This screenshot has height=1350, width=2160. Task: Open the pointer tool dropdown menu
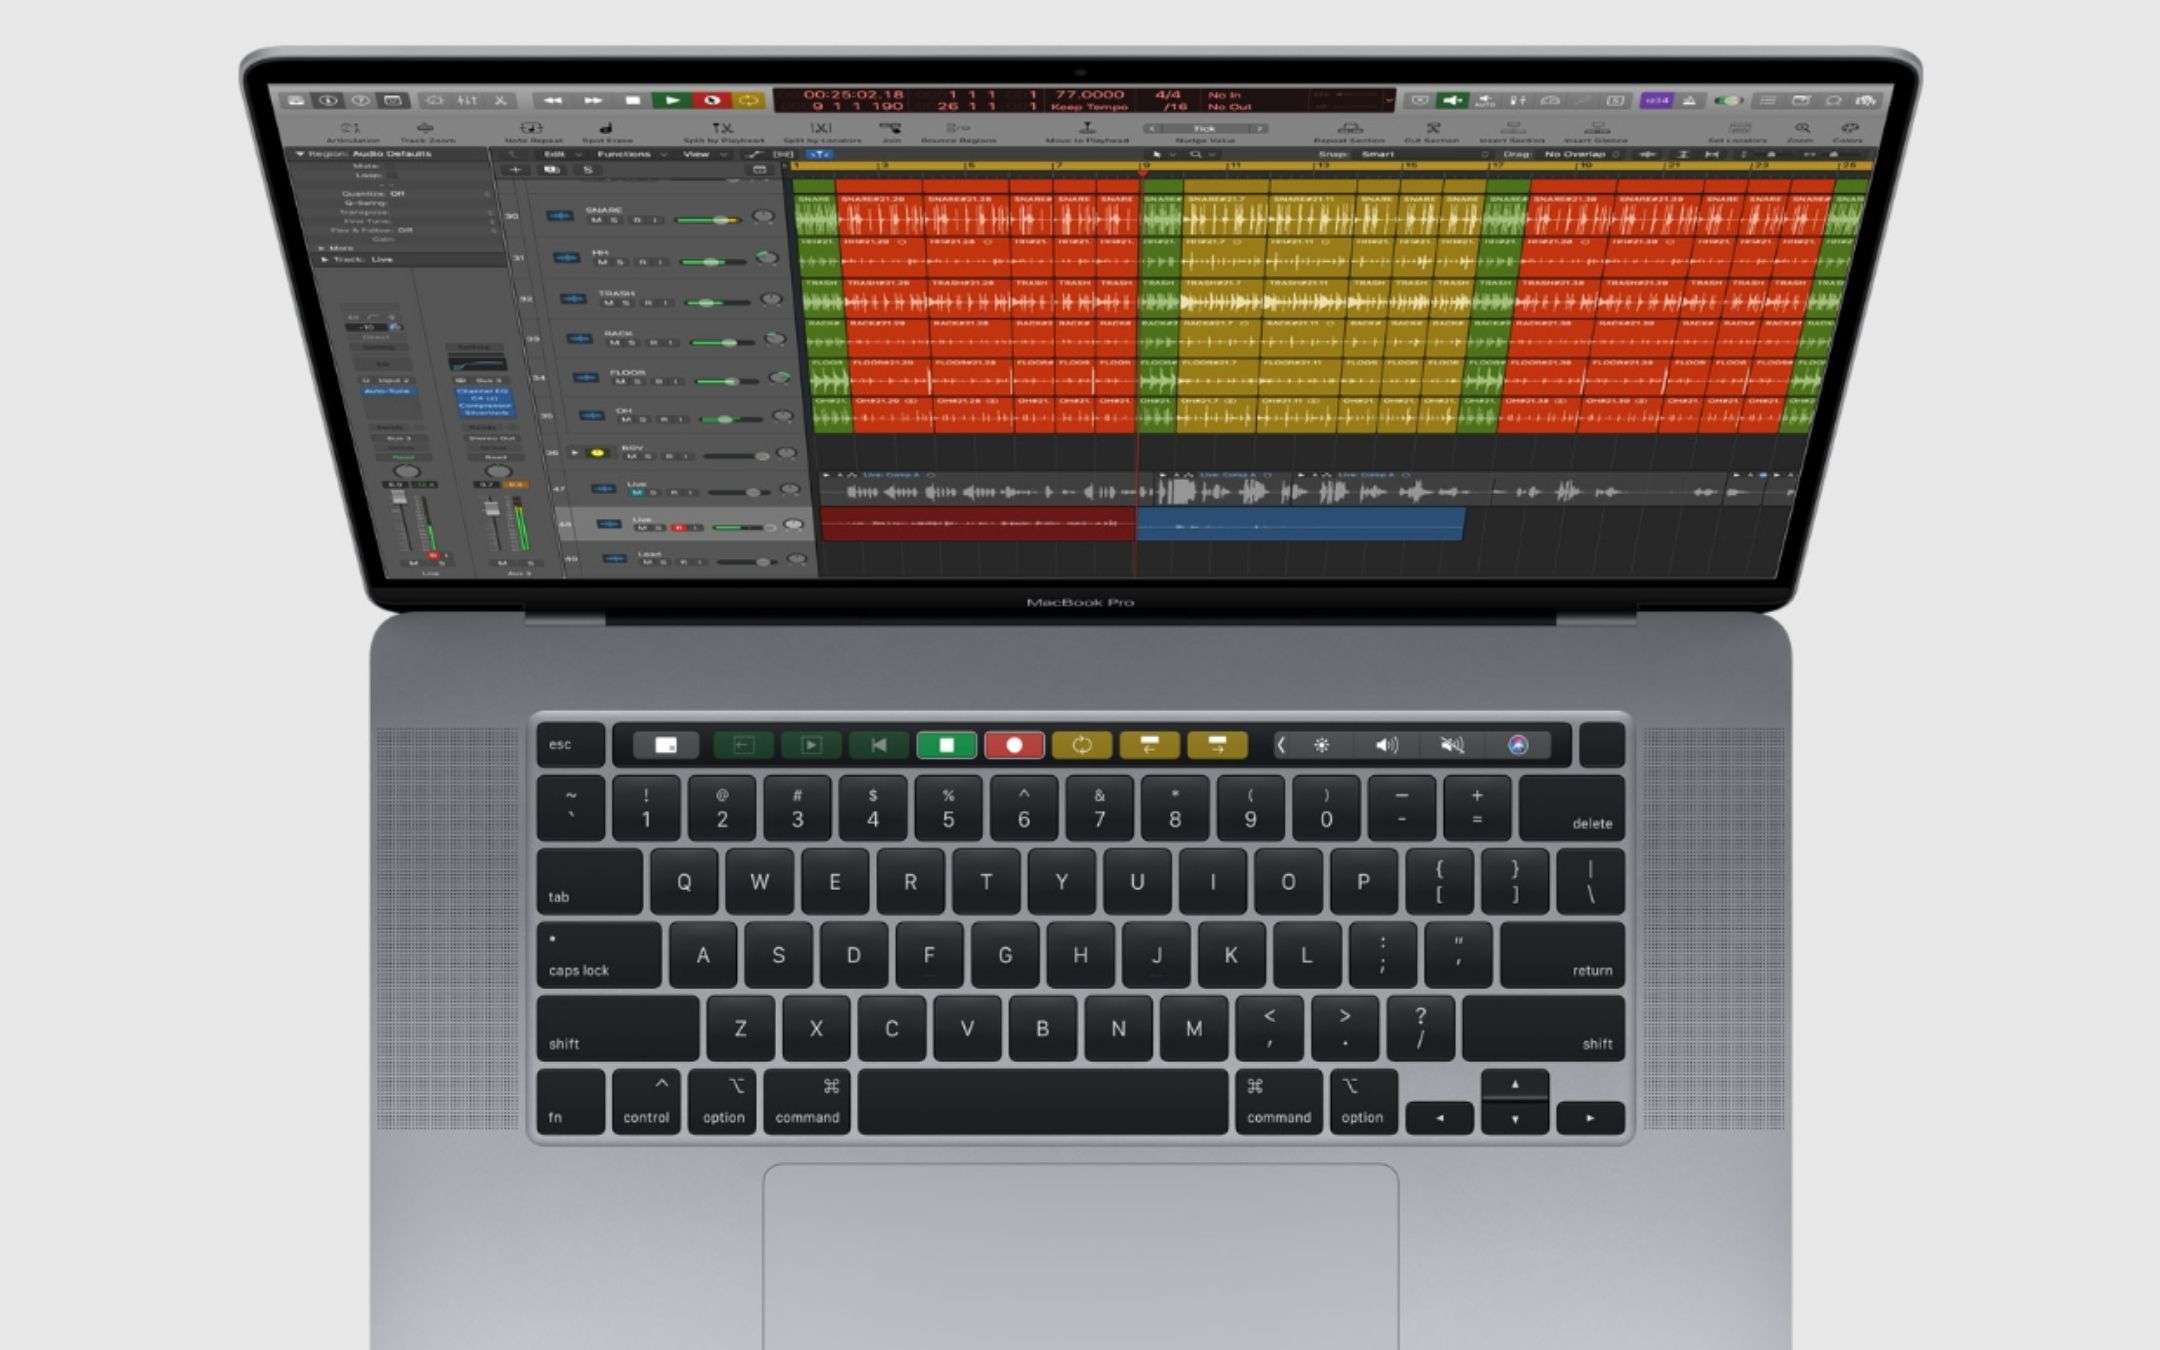[x=1162, y=154]
